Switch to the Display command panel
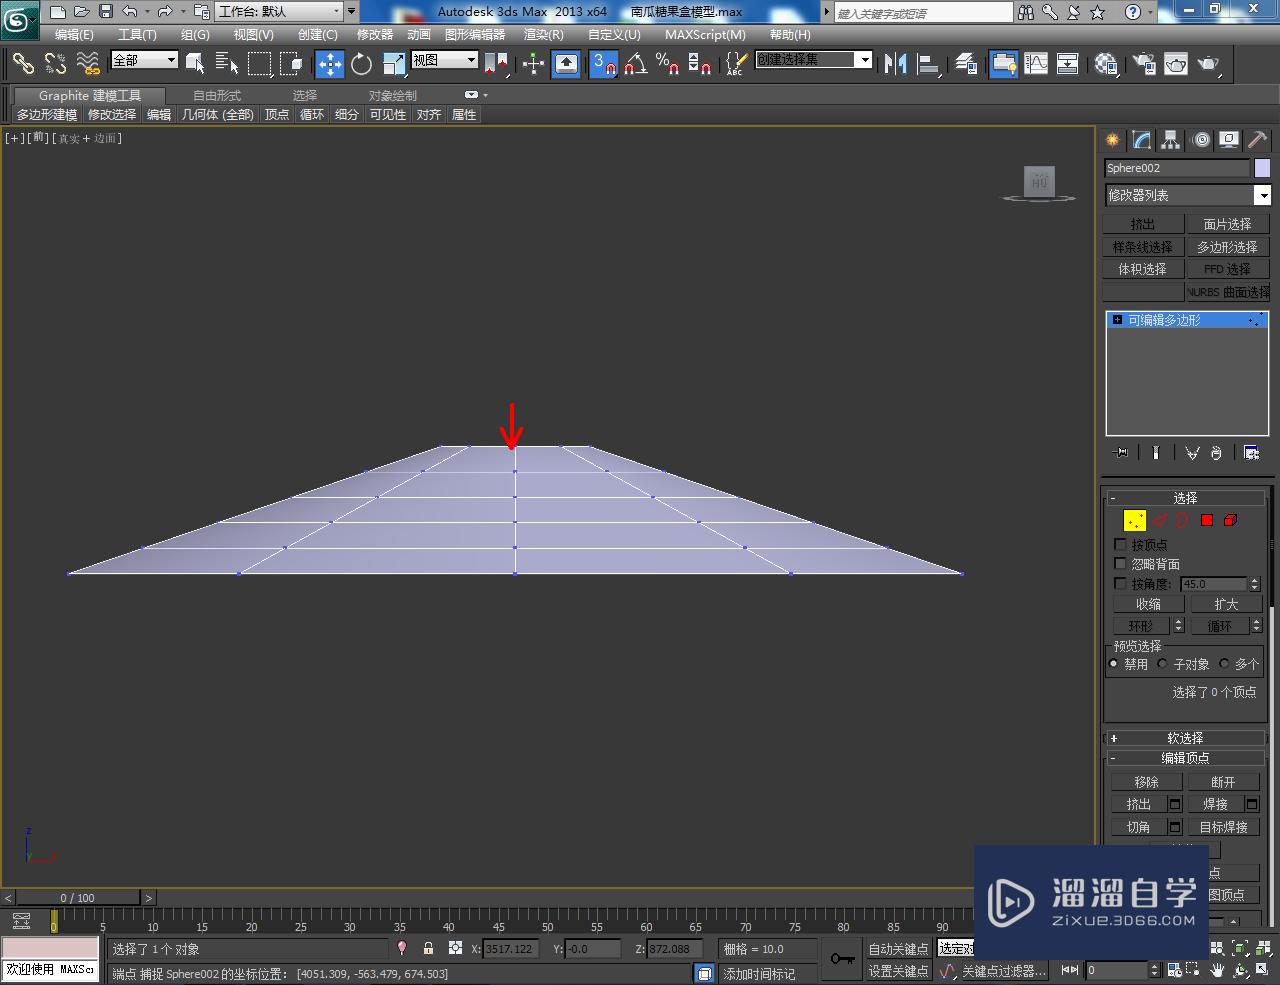The image size is (1280, 985). (1229, 140)
